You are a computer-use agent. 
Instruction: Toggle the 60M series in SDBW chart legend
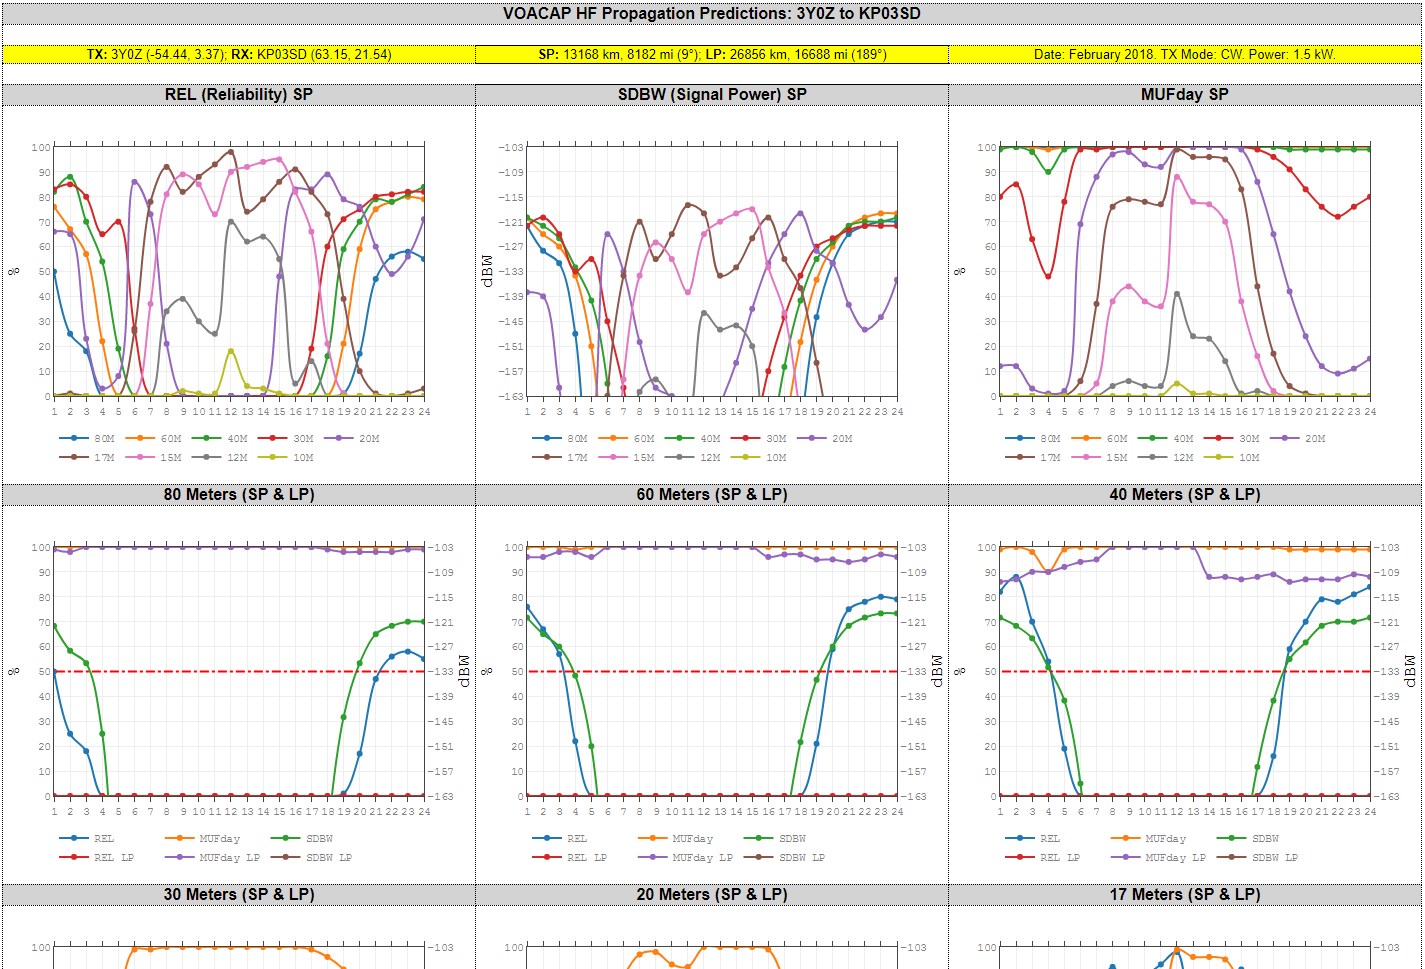coord(613,438)
